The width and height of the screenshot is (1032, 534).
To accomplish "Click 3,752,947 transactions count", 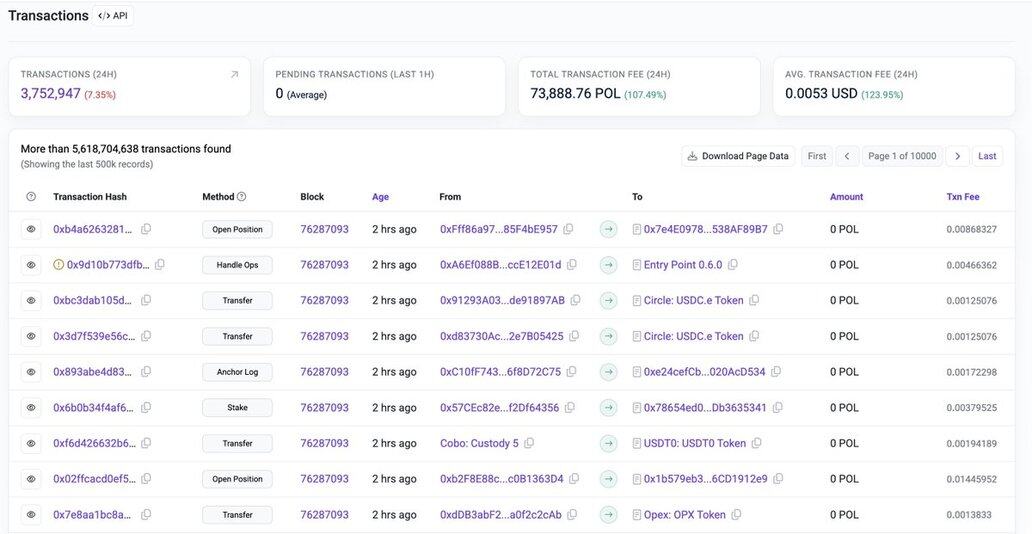I will point(51,93).
